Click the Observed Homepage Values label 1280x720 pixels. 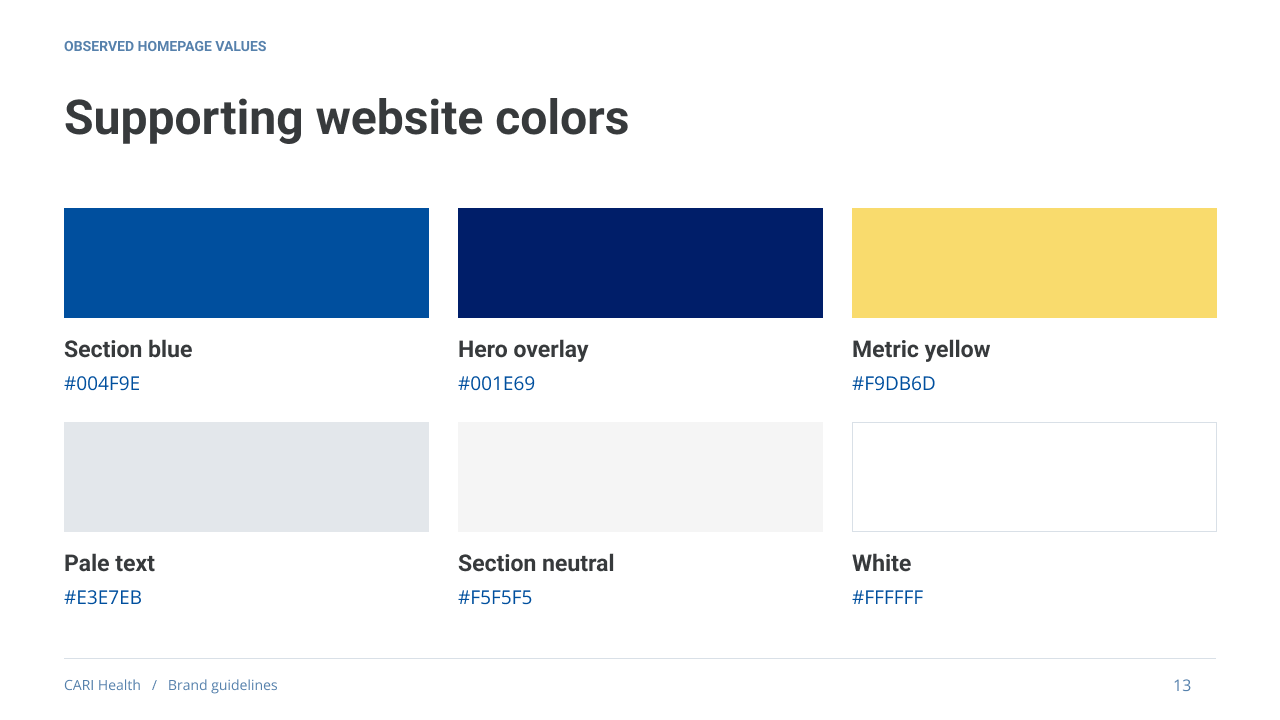click(165, 47)
